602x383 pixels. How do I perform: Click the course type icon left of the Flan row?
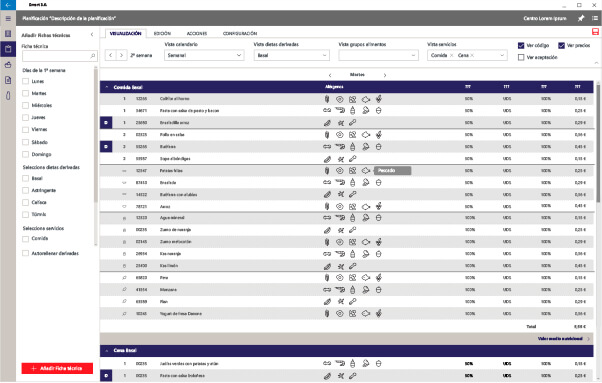click(x=124, y=302)
